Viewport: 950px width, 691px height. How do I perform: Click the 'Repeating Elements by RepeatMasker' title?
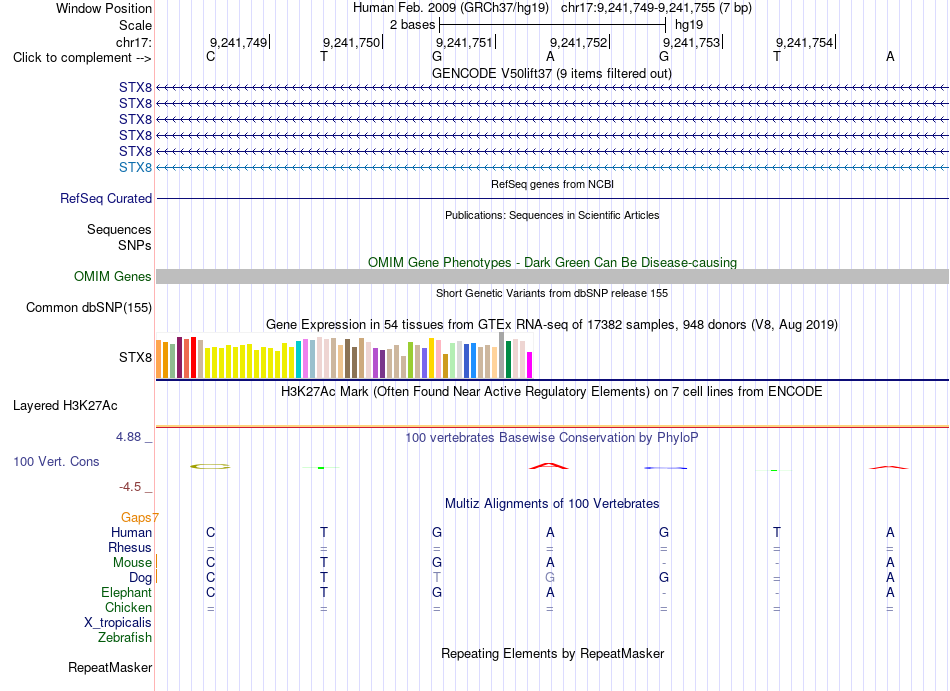point(552,653)
